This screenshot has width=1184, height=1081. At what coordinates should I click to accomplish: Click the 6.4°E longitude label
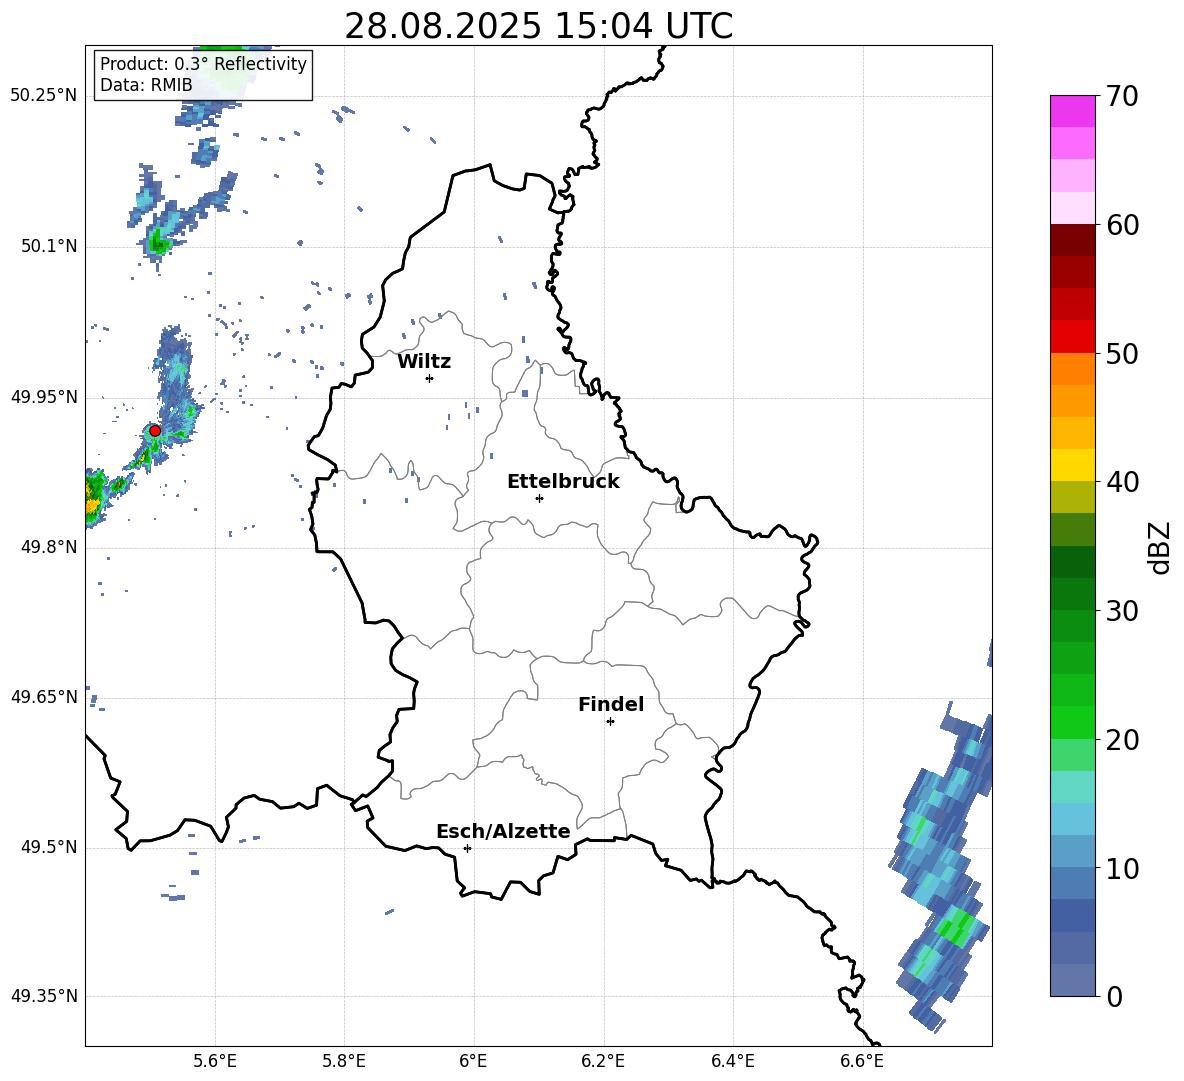click(732, 1061)
